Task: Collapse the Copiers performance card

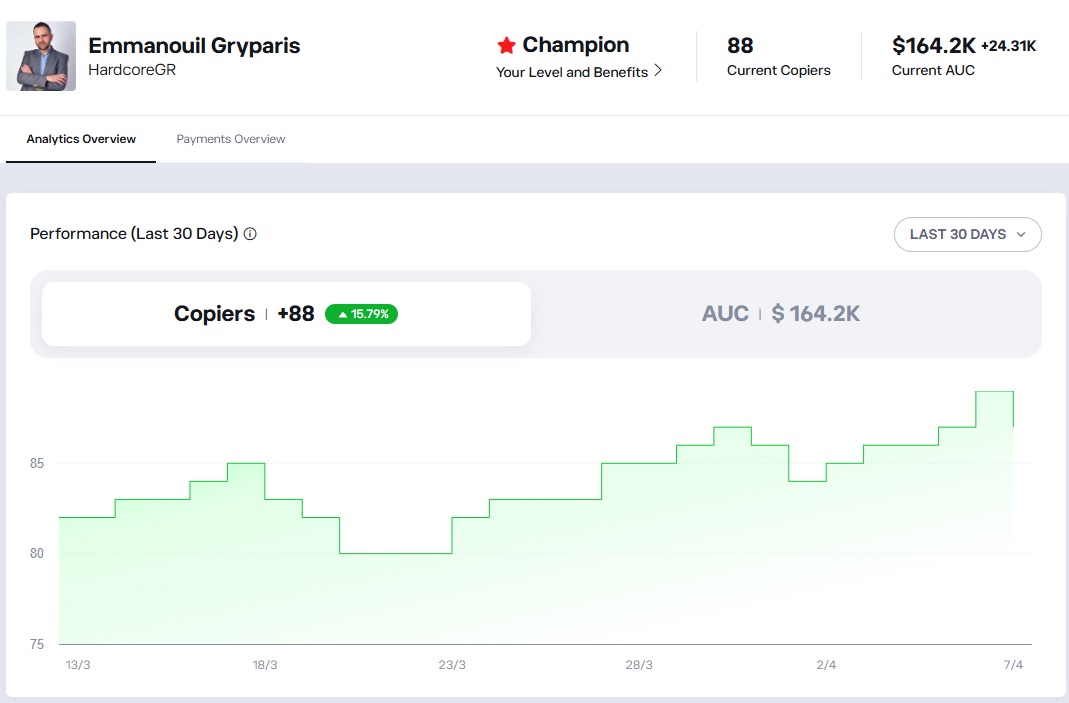Action: (x=286, y=313)
